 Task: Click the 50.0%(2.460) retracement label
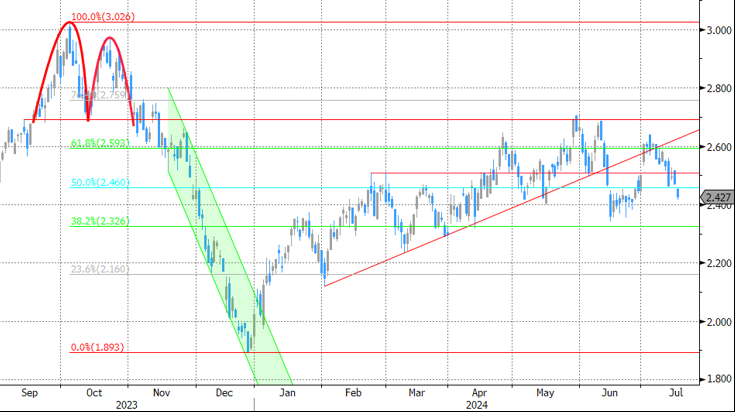[100, 182]
